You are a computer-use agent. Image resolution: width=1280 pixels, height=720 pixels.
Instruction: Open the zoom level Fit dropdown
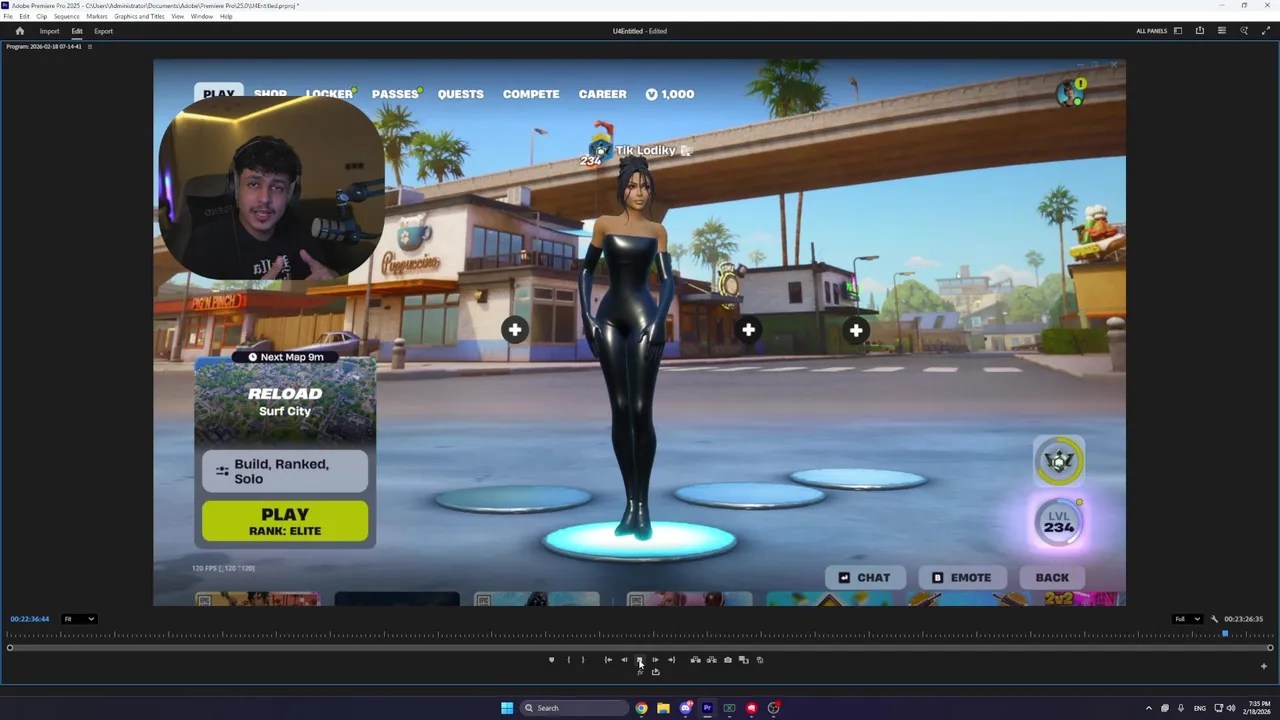tap(79, 619)
